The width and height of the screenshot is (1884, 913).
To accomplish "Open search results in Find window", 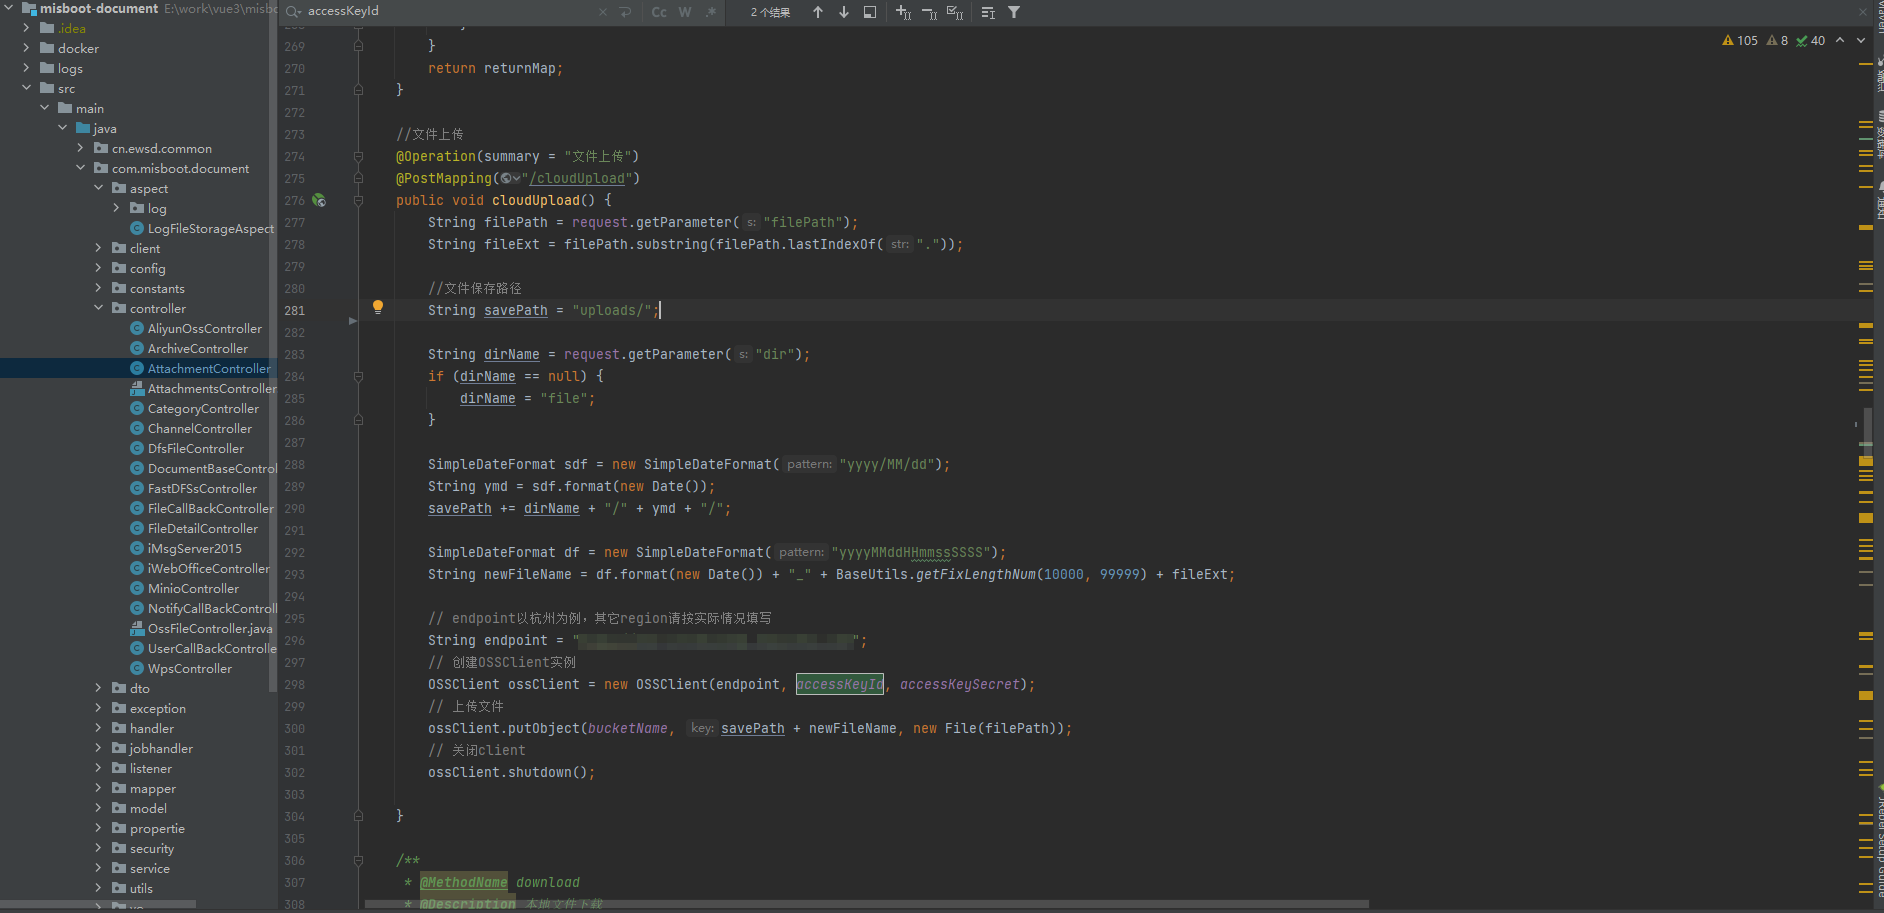I will (x=870, y=12).
